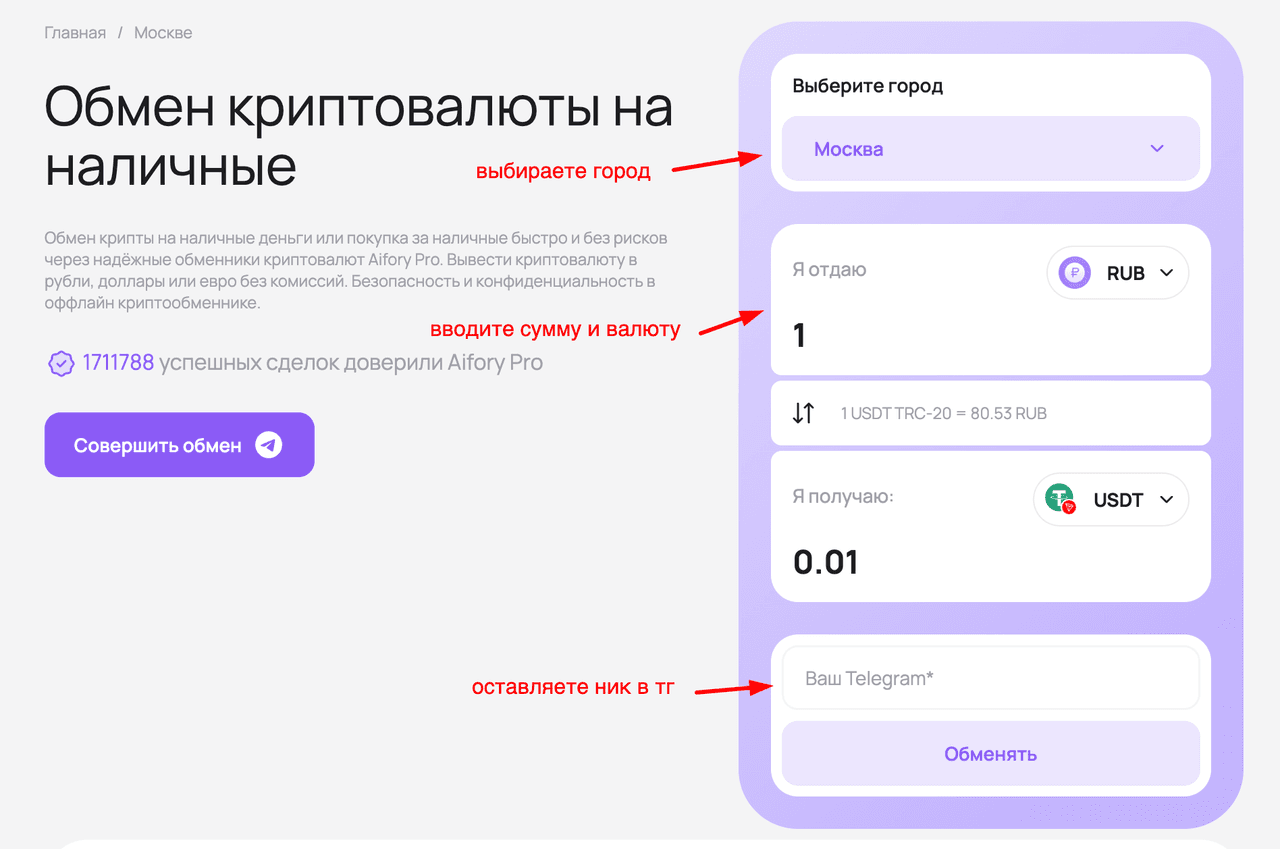
Task: Click the verified badge icon beside 1711788
Action: point(61,363)
